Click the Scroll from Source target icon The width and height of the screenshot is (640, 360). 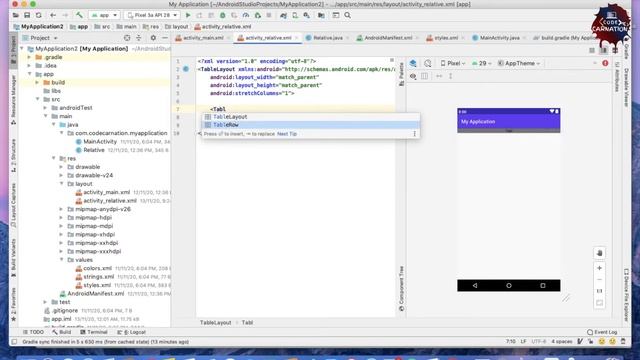click(x=127, y=38)
